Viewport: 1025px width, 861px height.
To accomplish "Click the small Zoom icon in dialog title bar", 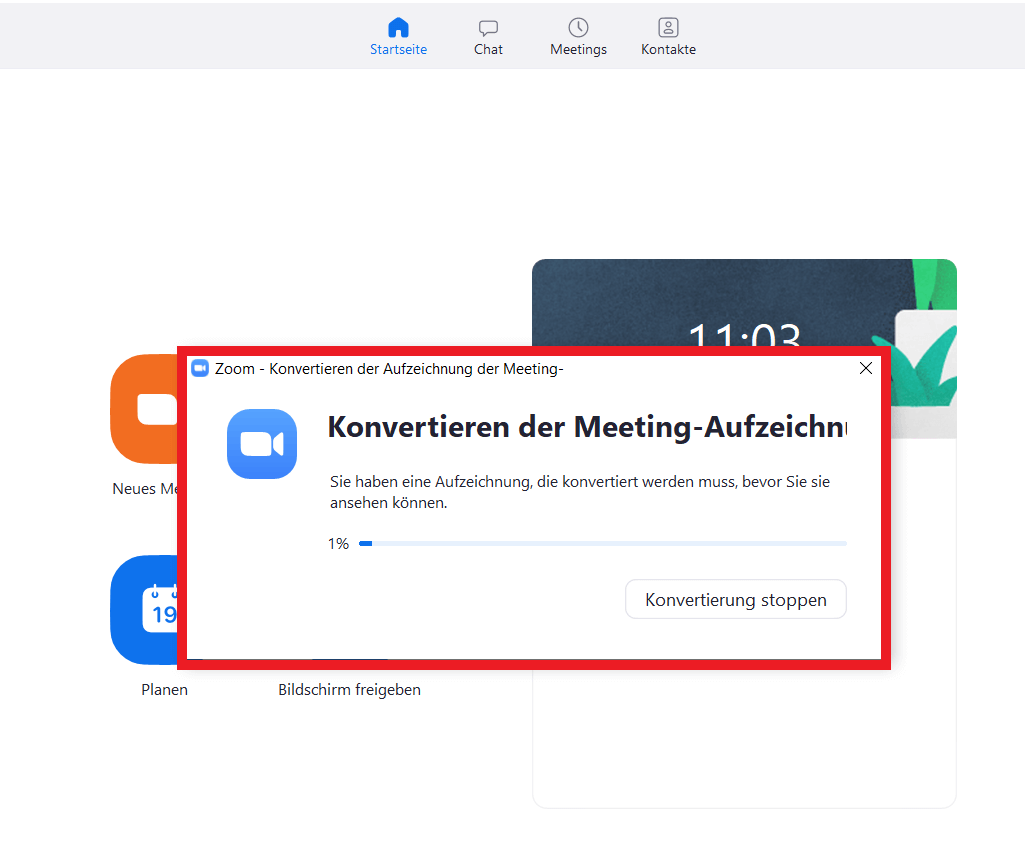I will coord(200,368).
